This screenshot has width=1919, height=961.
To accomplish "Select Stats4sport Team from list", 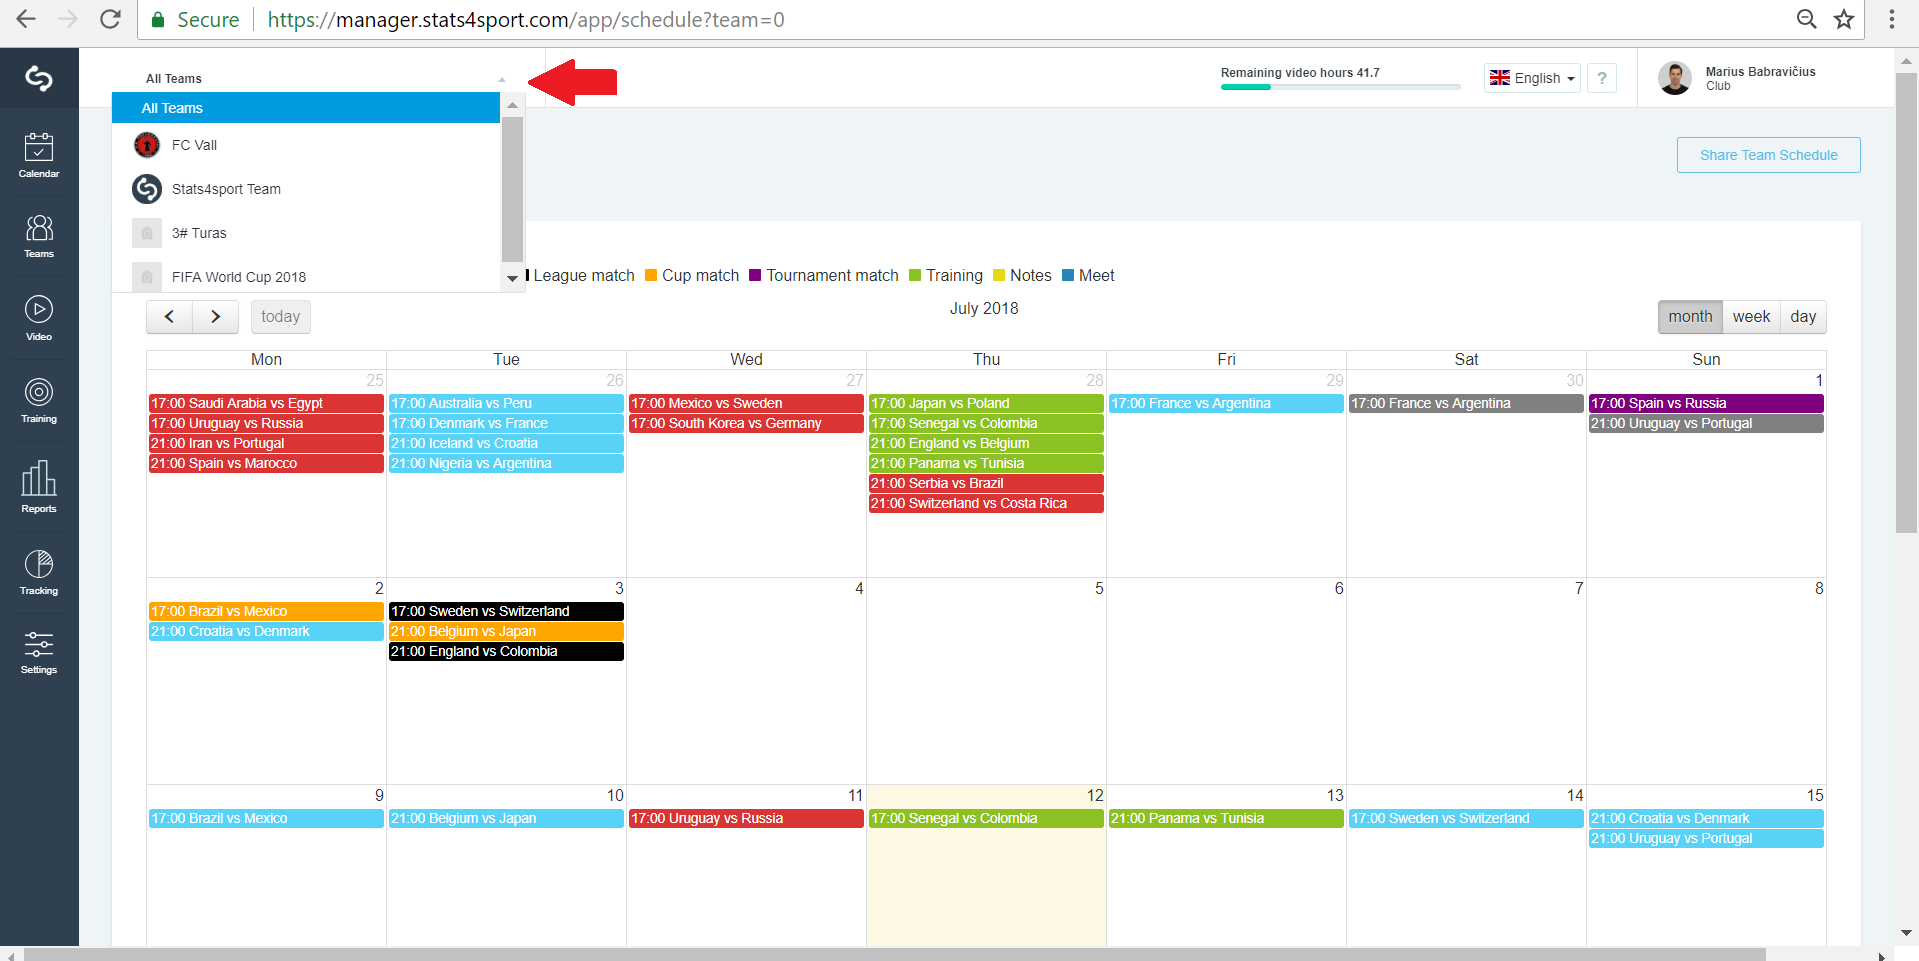I will point(306,189).
